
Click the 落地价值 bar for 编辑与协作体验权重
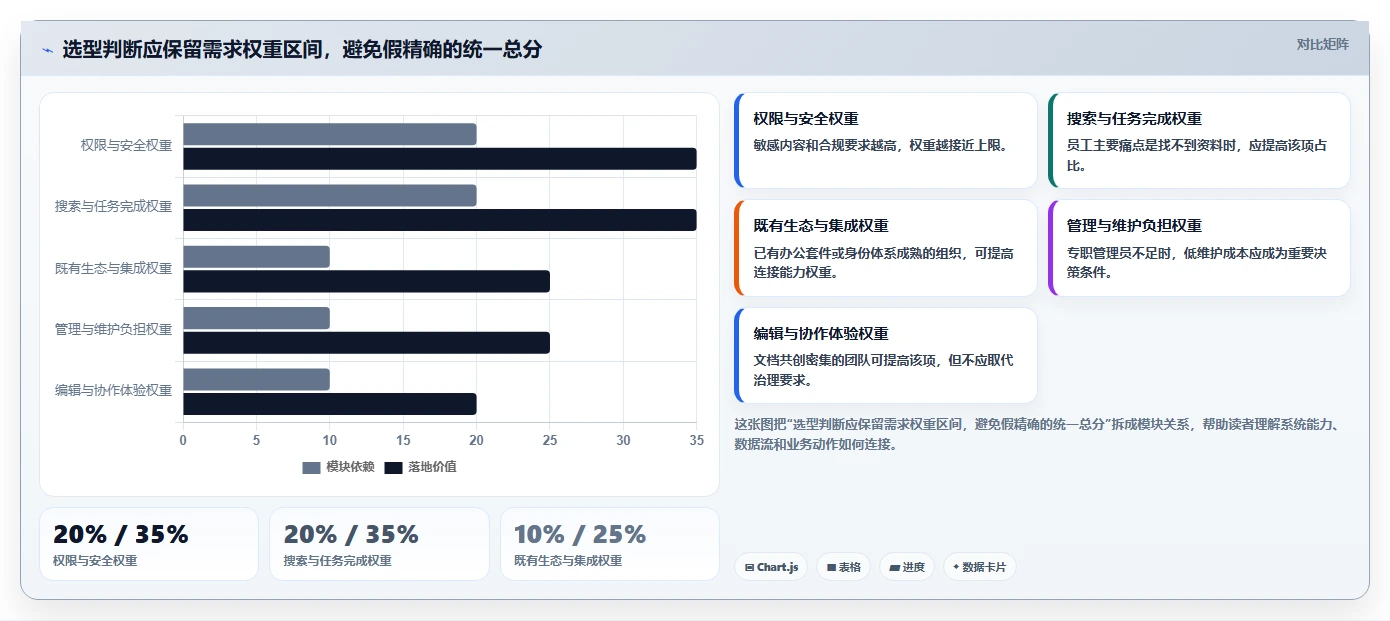coord(330,404)
